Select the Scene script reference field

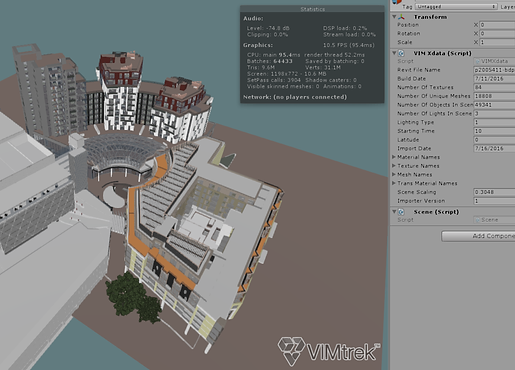pos(494,220)
